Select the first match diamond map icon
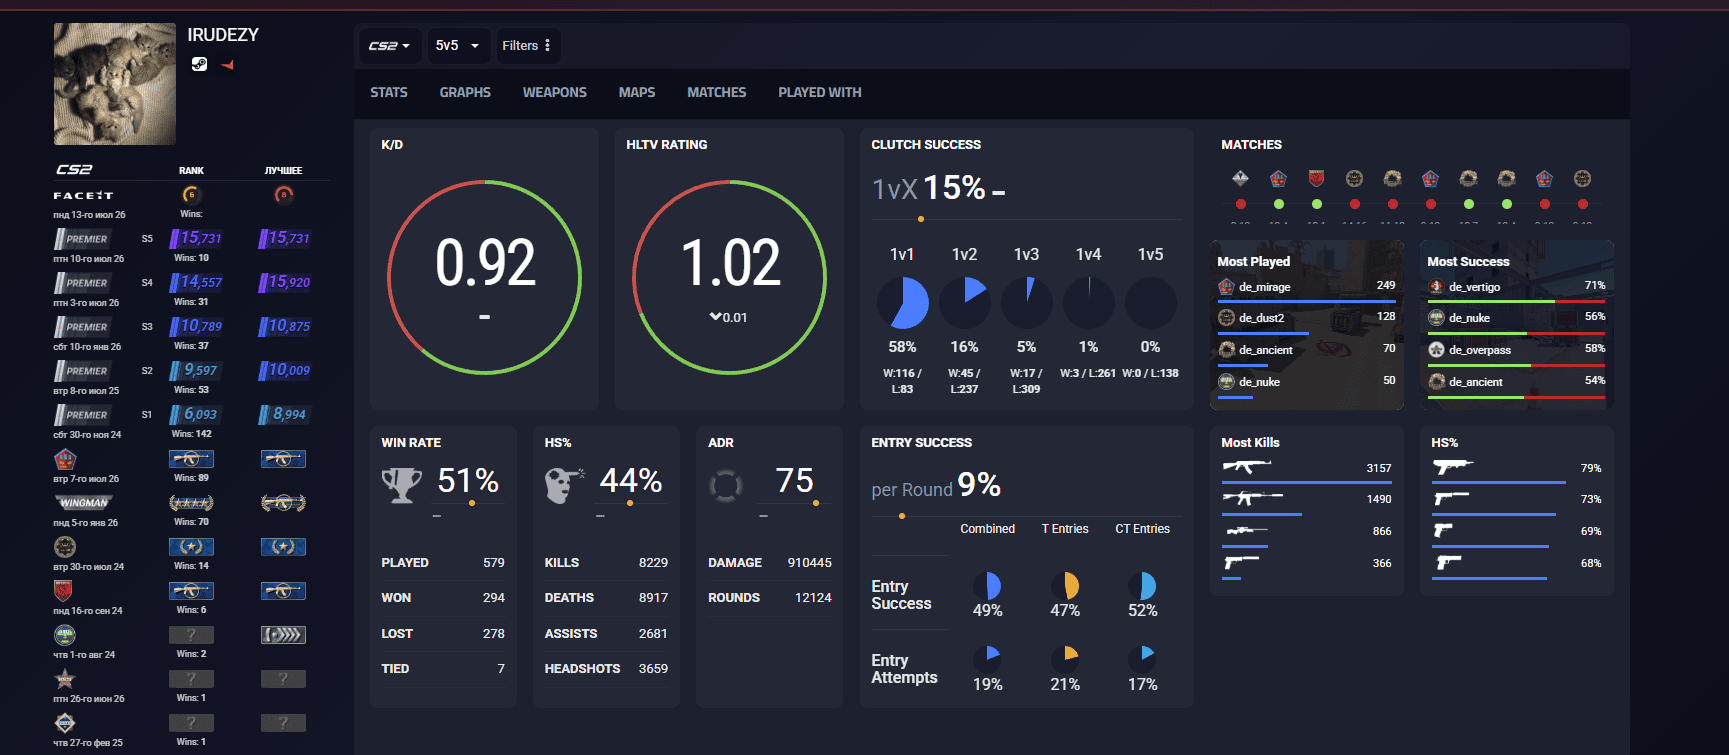This screenshot has height=755, width=1729. pos(1240,178)
